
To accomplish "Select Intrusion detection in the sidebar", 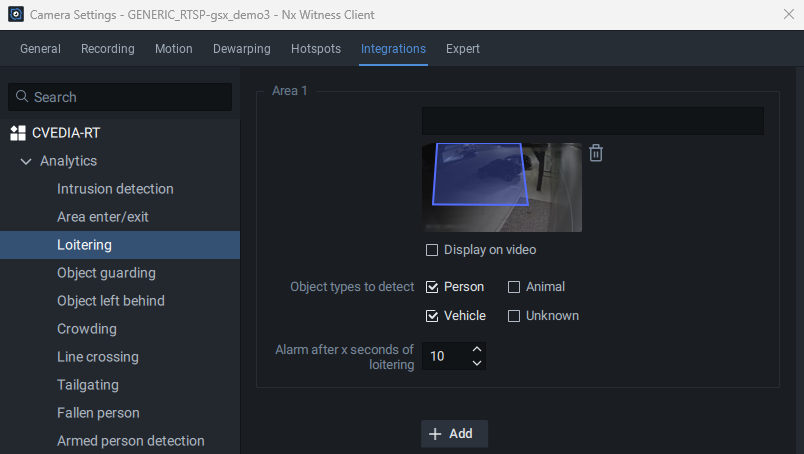I will [x=115, y=189].
